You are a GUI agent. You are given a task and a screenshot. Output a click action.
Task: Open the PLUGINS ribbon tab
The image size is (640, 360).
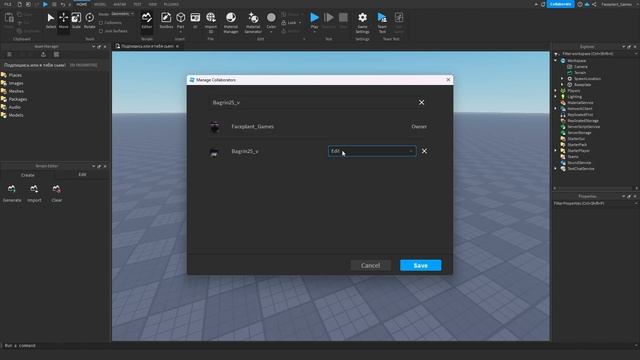pos(171,4)
